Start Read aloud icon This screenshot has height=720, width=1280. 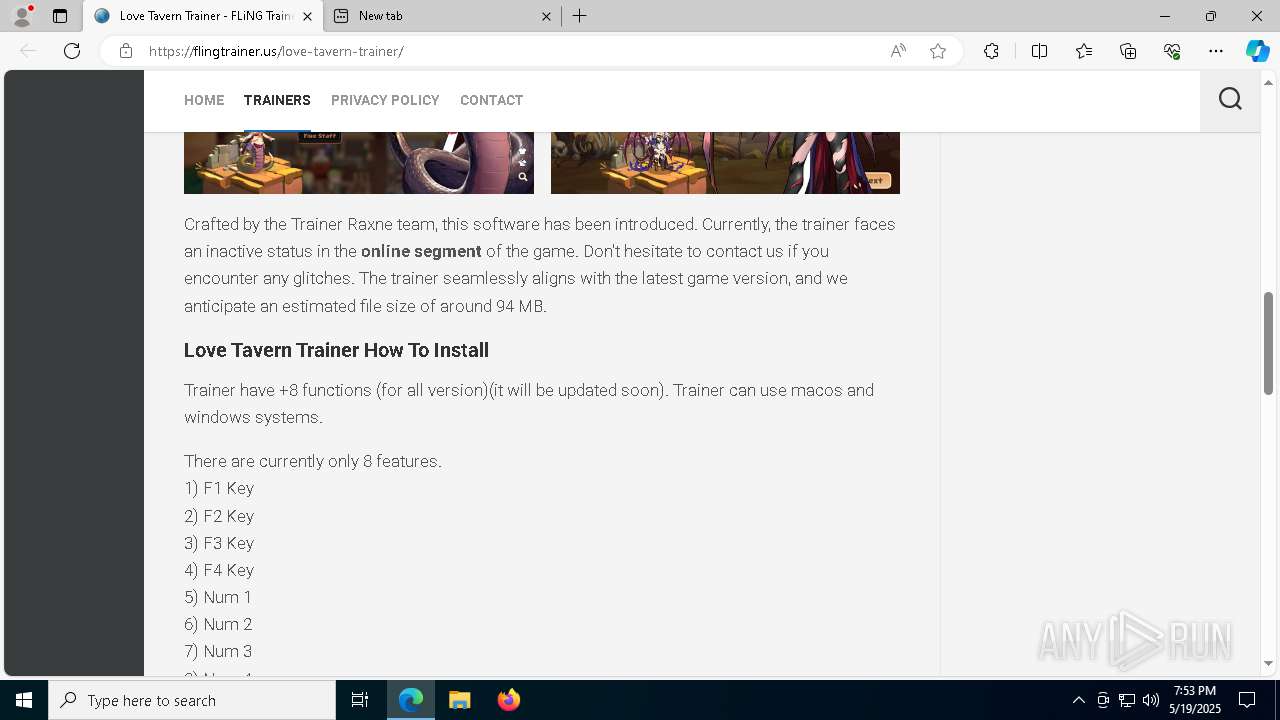click(898, 51)
